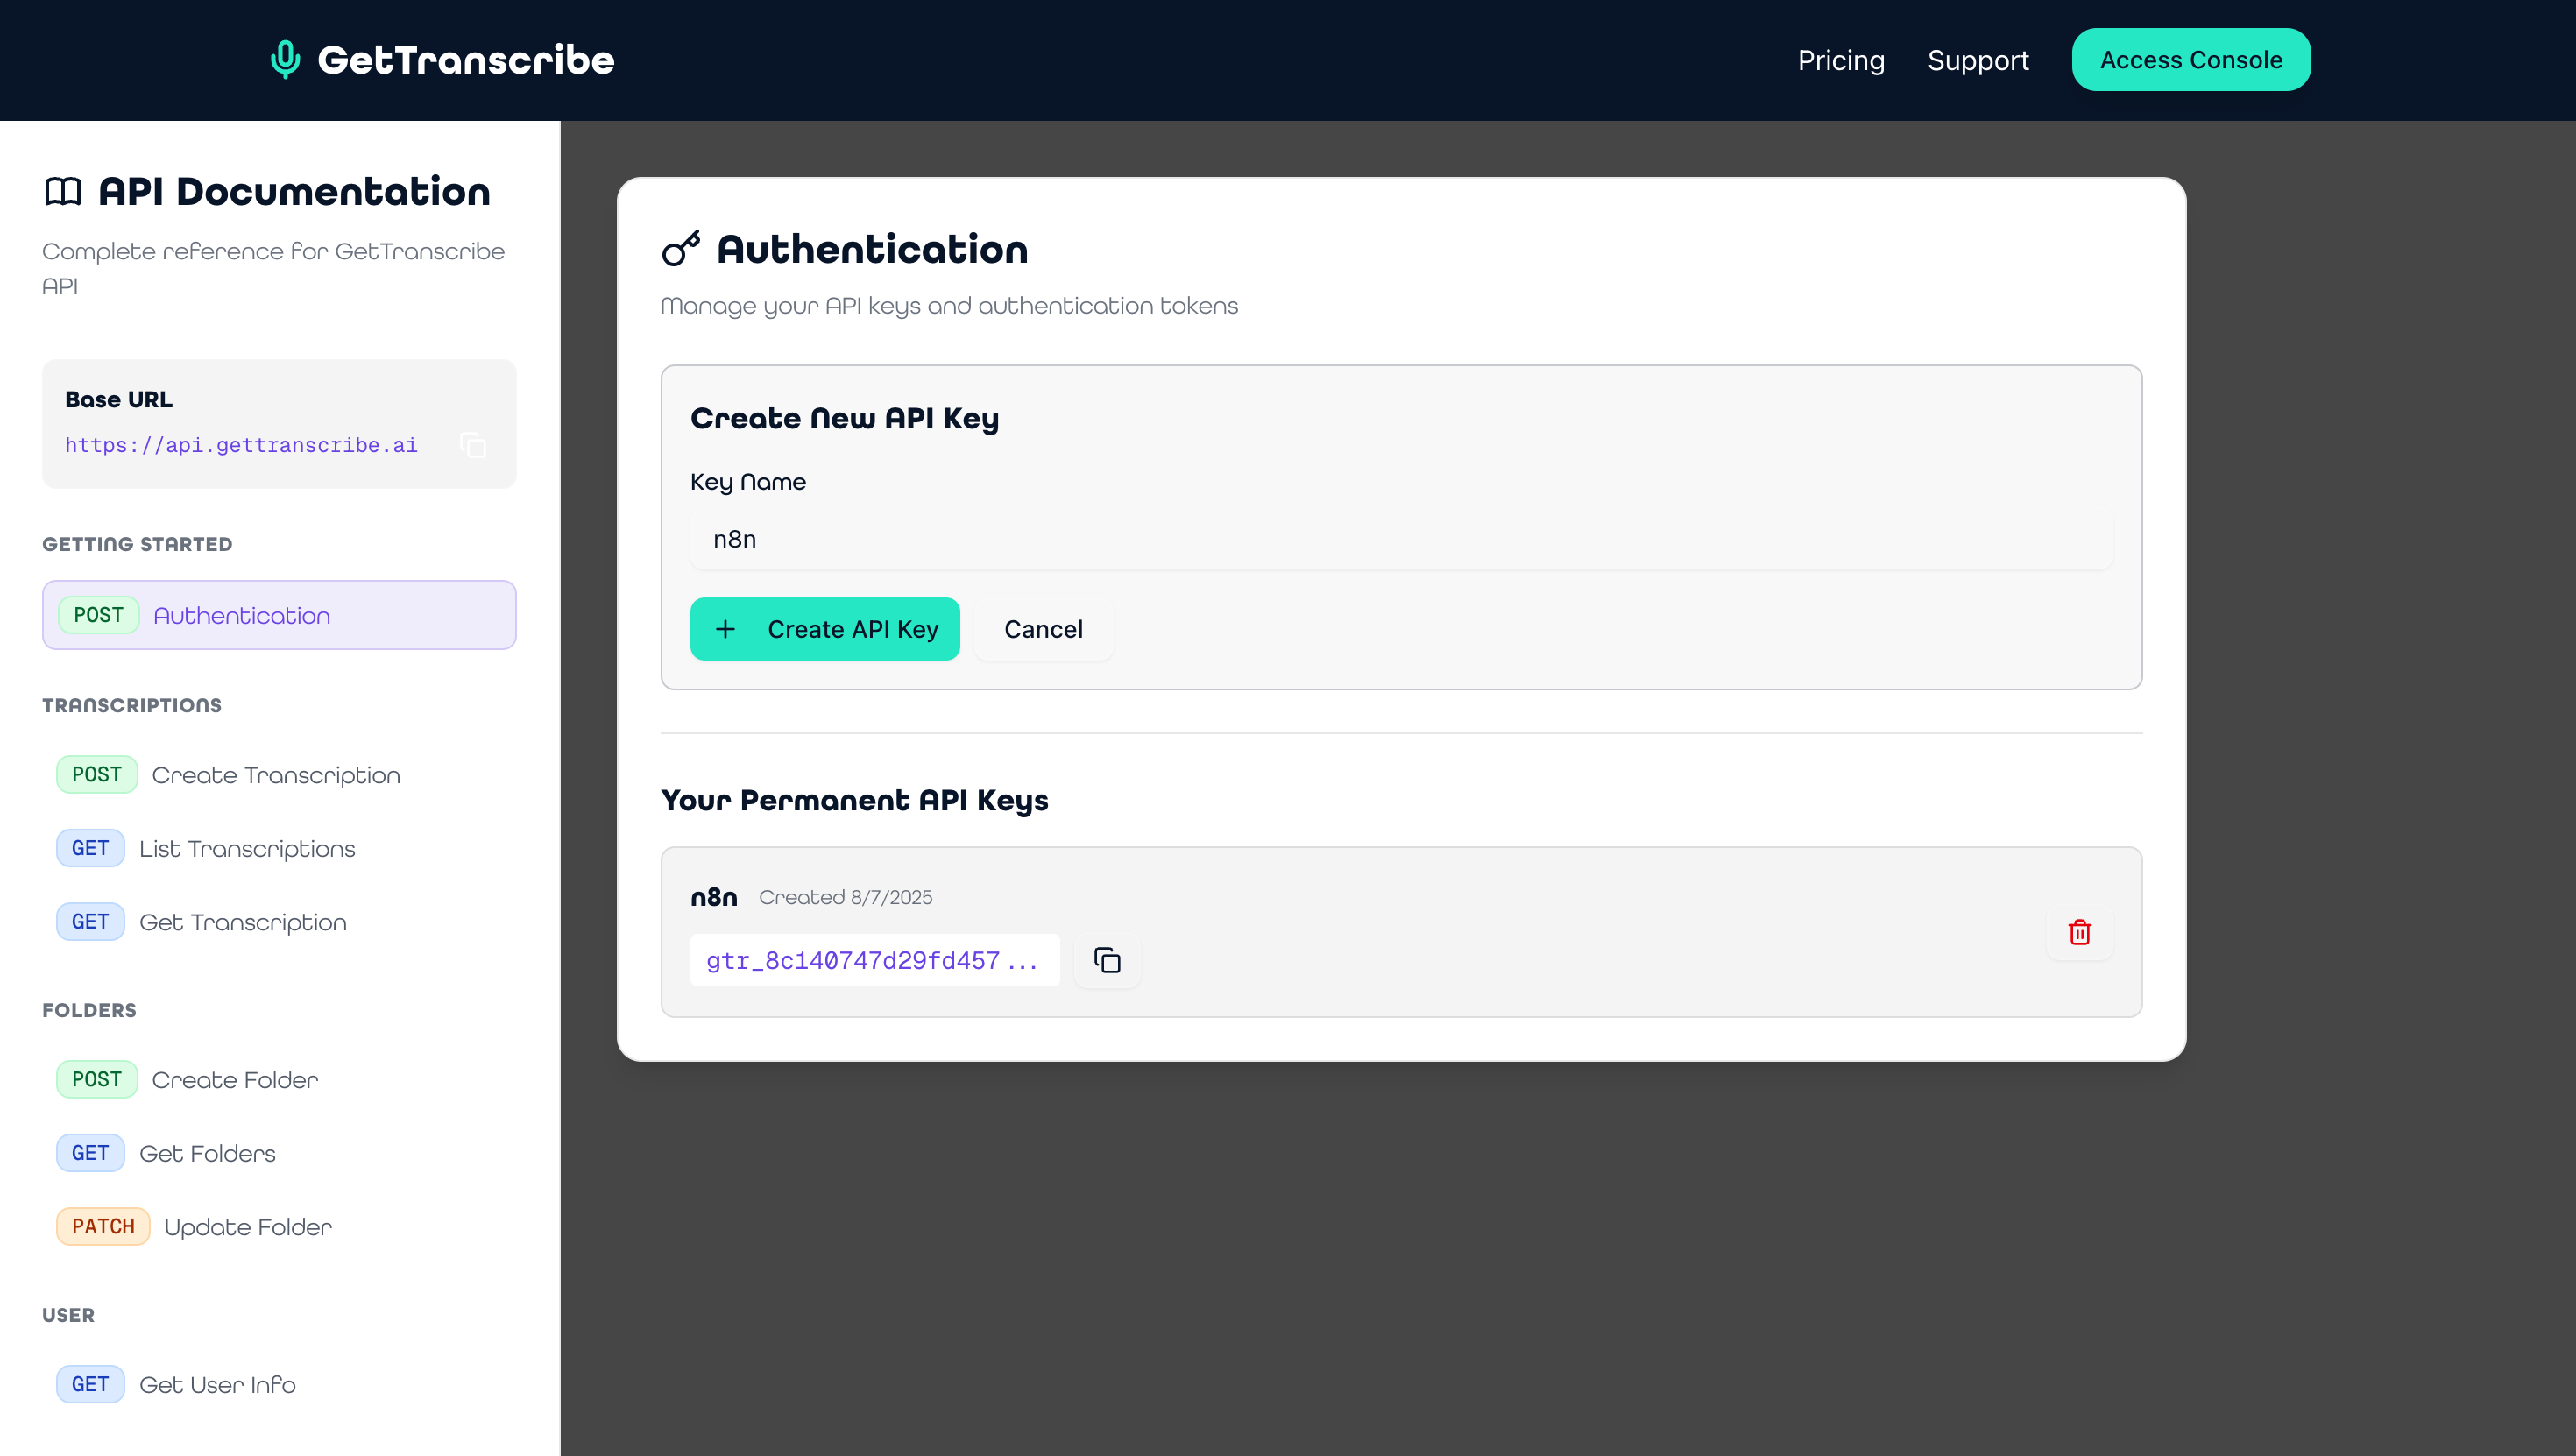Click the GetTranscribe microphone logo icon
Image resolution: width=2576 pixels, height=1456 pixels.
[285, 60]
